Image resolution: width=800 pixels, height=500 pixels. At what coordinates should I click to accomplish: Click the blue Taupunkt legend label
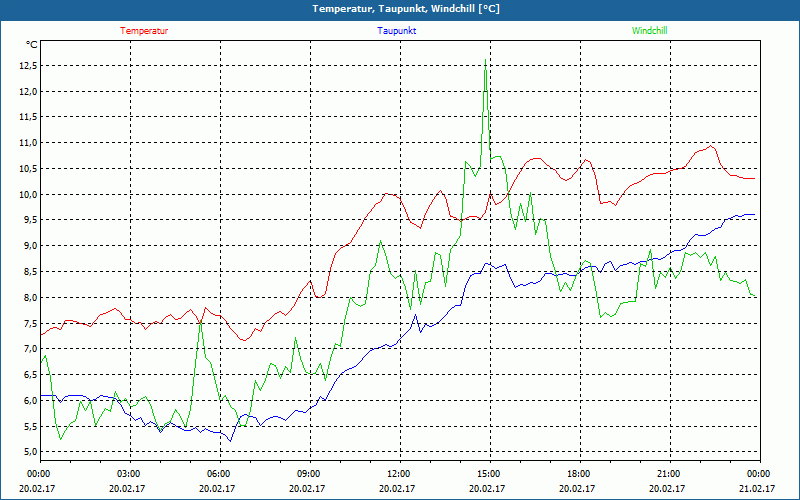coord(396,31)
